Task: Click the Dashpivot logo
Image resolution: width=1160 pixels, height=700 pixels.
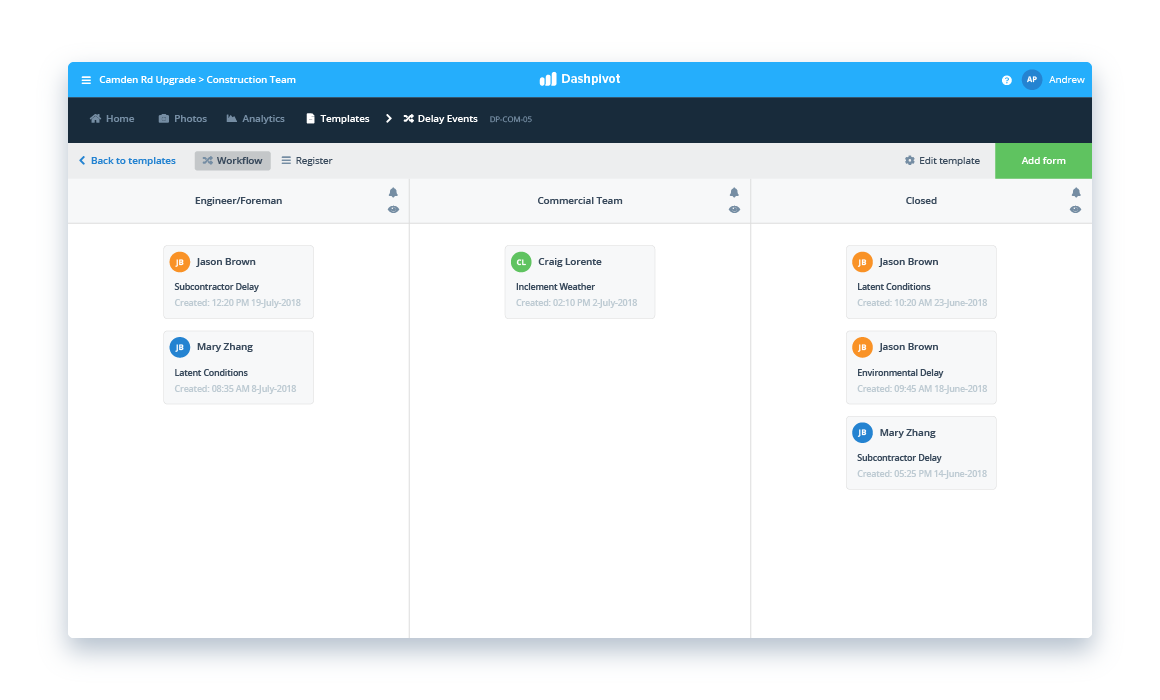Action: [x=579, y=79]
